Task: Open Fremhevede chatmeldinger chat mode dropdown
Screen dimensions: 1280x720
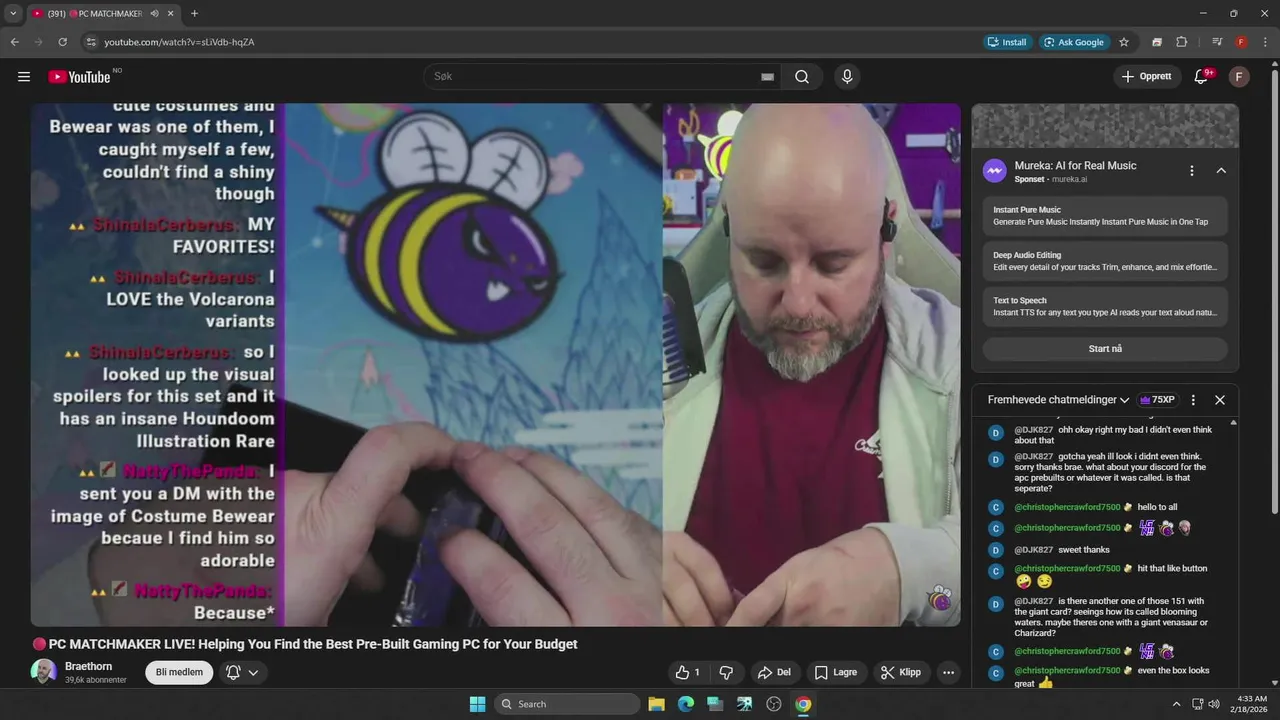Action: pos(1058,400)
